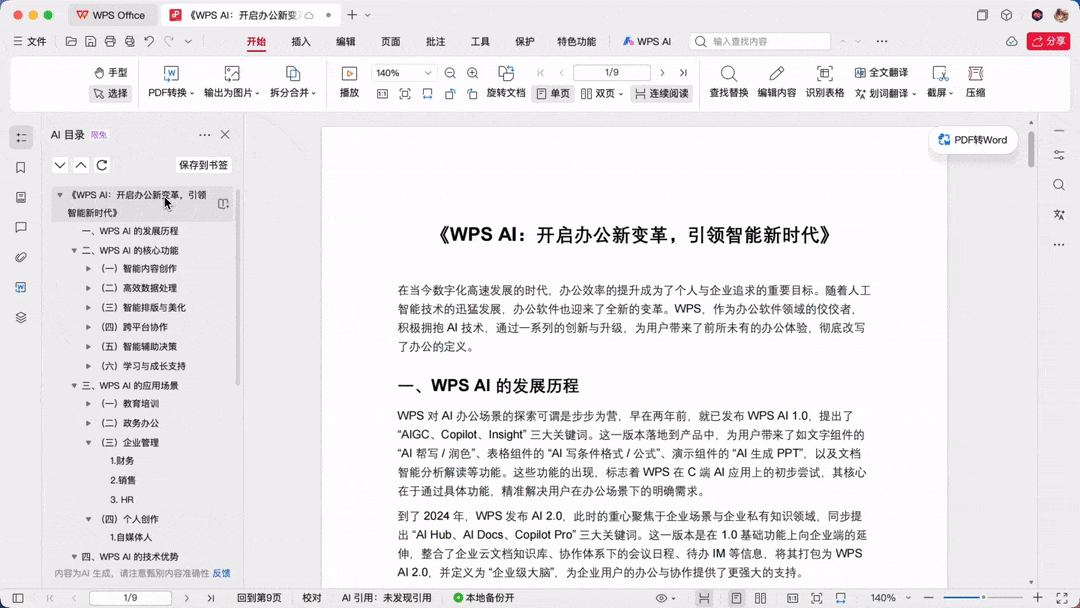This screenshot has width=1080, height=608.
Task: Toggle two-page icon in status bar
Action: tap(760, 598)
